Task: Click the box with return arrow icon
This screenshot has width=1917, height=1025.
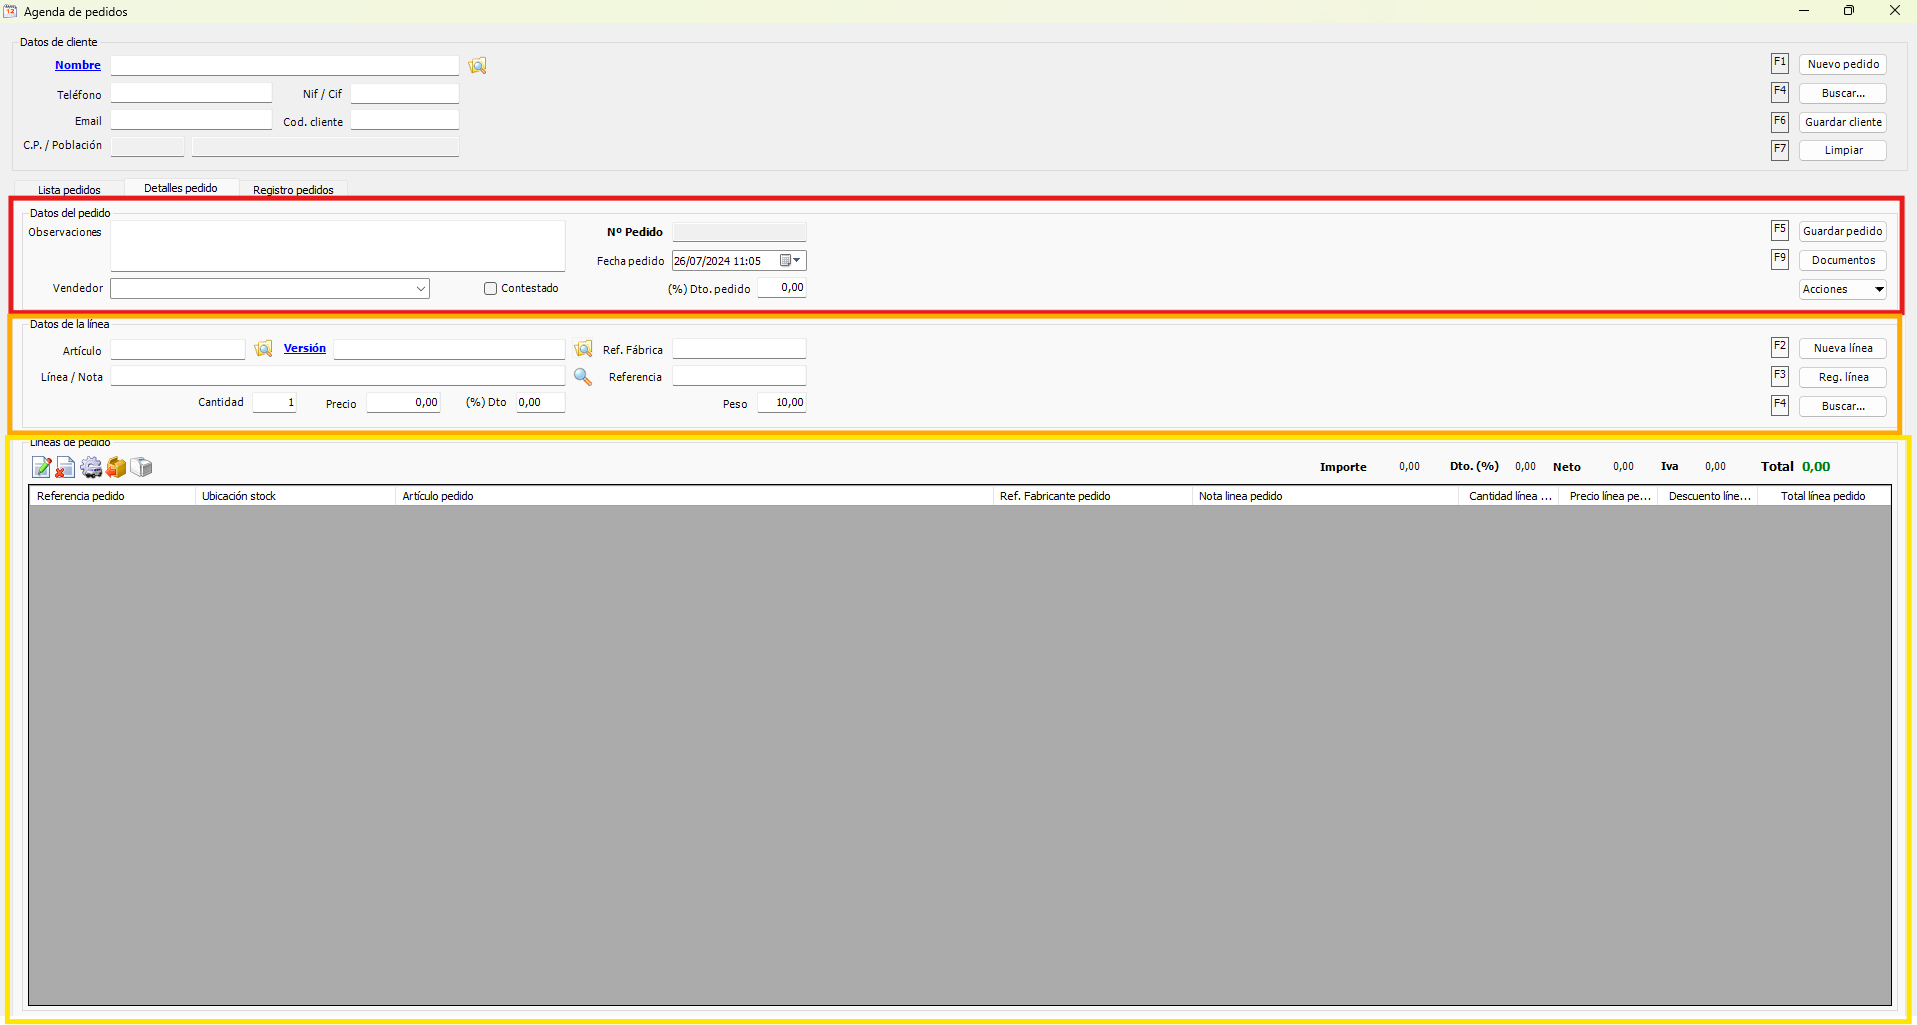Action: (x=117, y=467)
